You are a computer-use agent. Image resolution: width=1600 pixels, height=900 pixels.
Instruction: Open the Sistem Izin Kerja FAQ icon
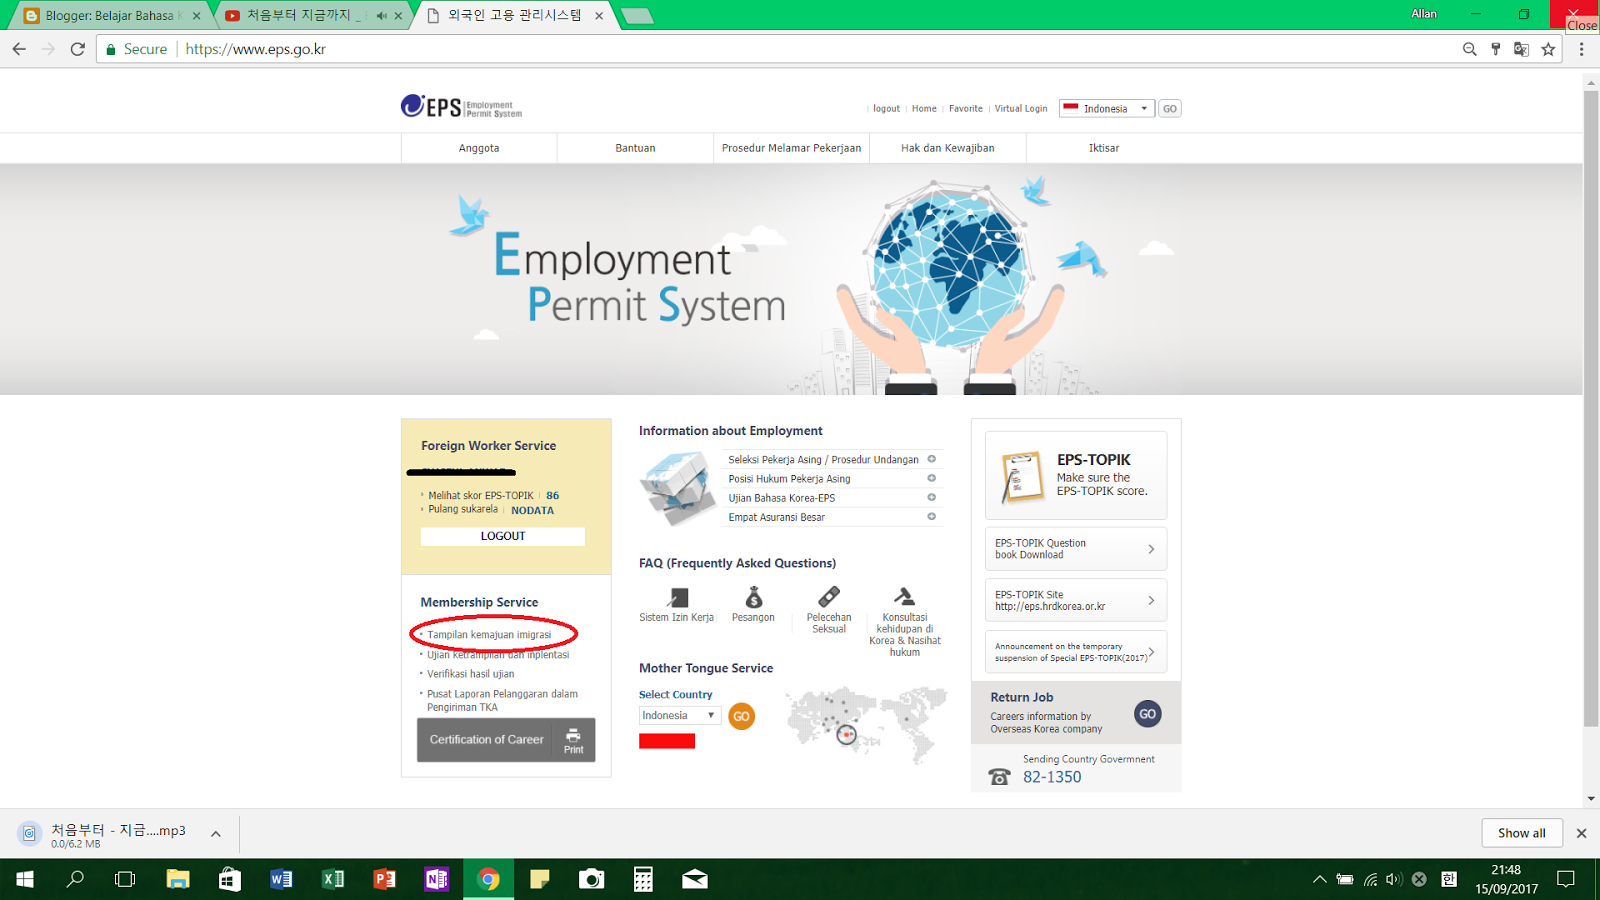(678, 597)
